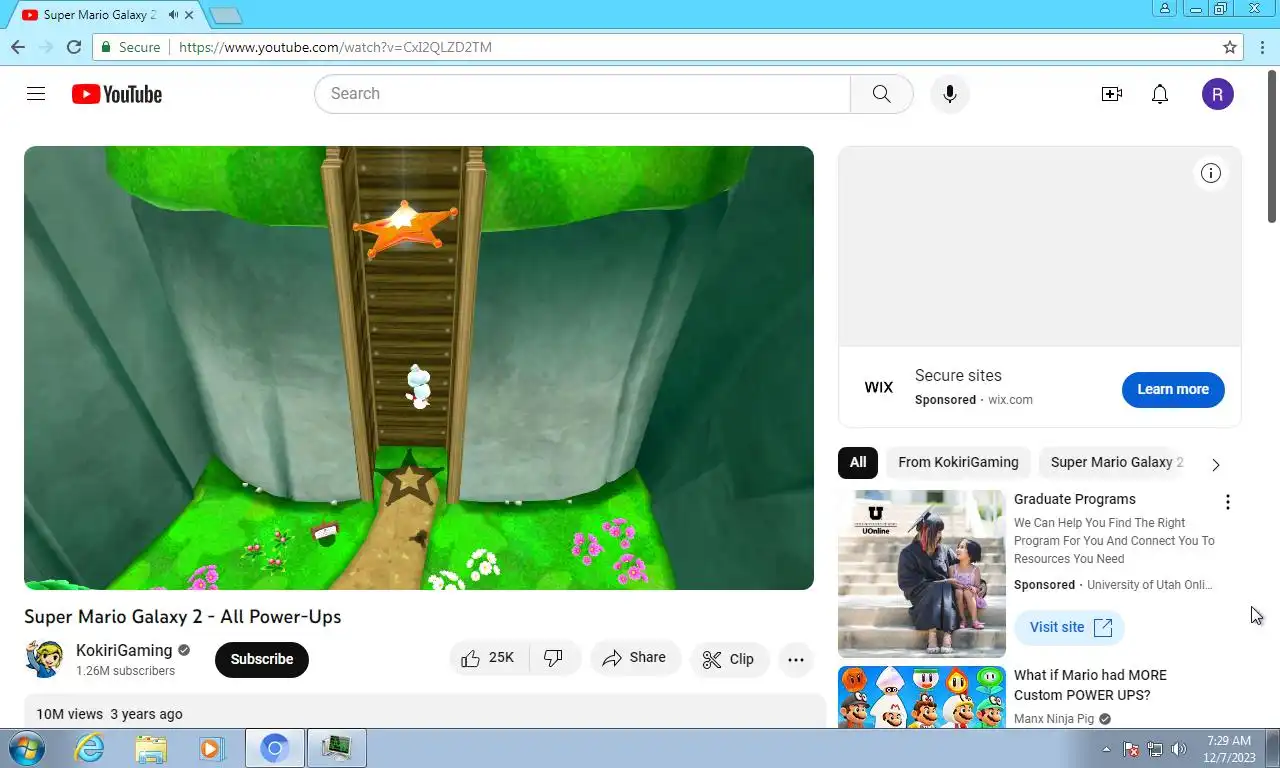Click the Manx Ninja Pig channel name

coord(1054,718)
